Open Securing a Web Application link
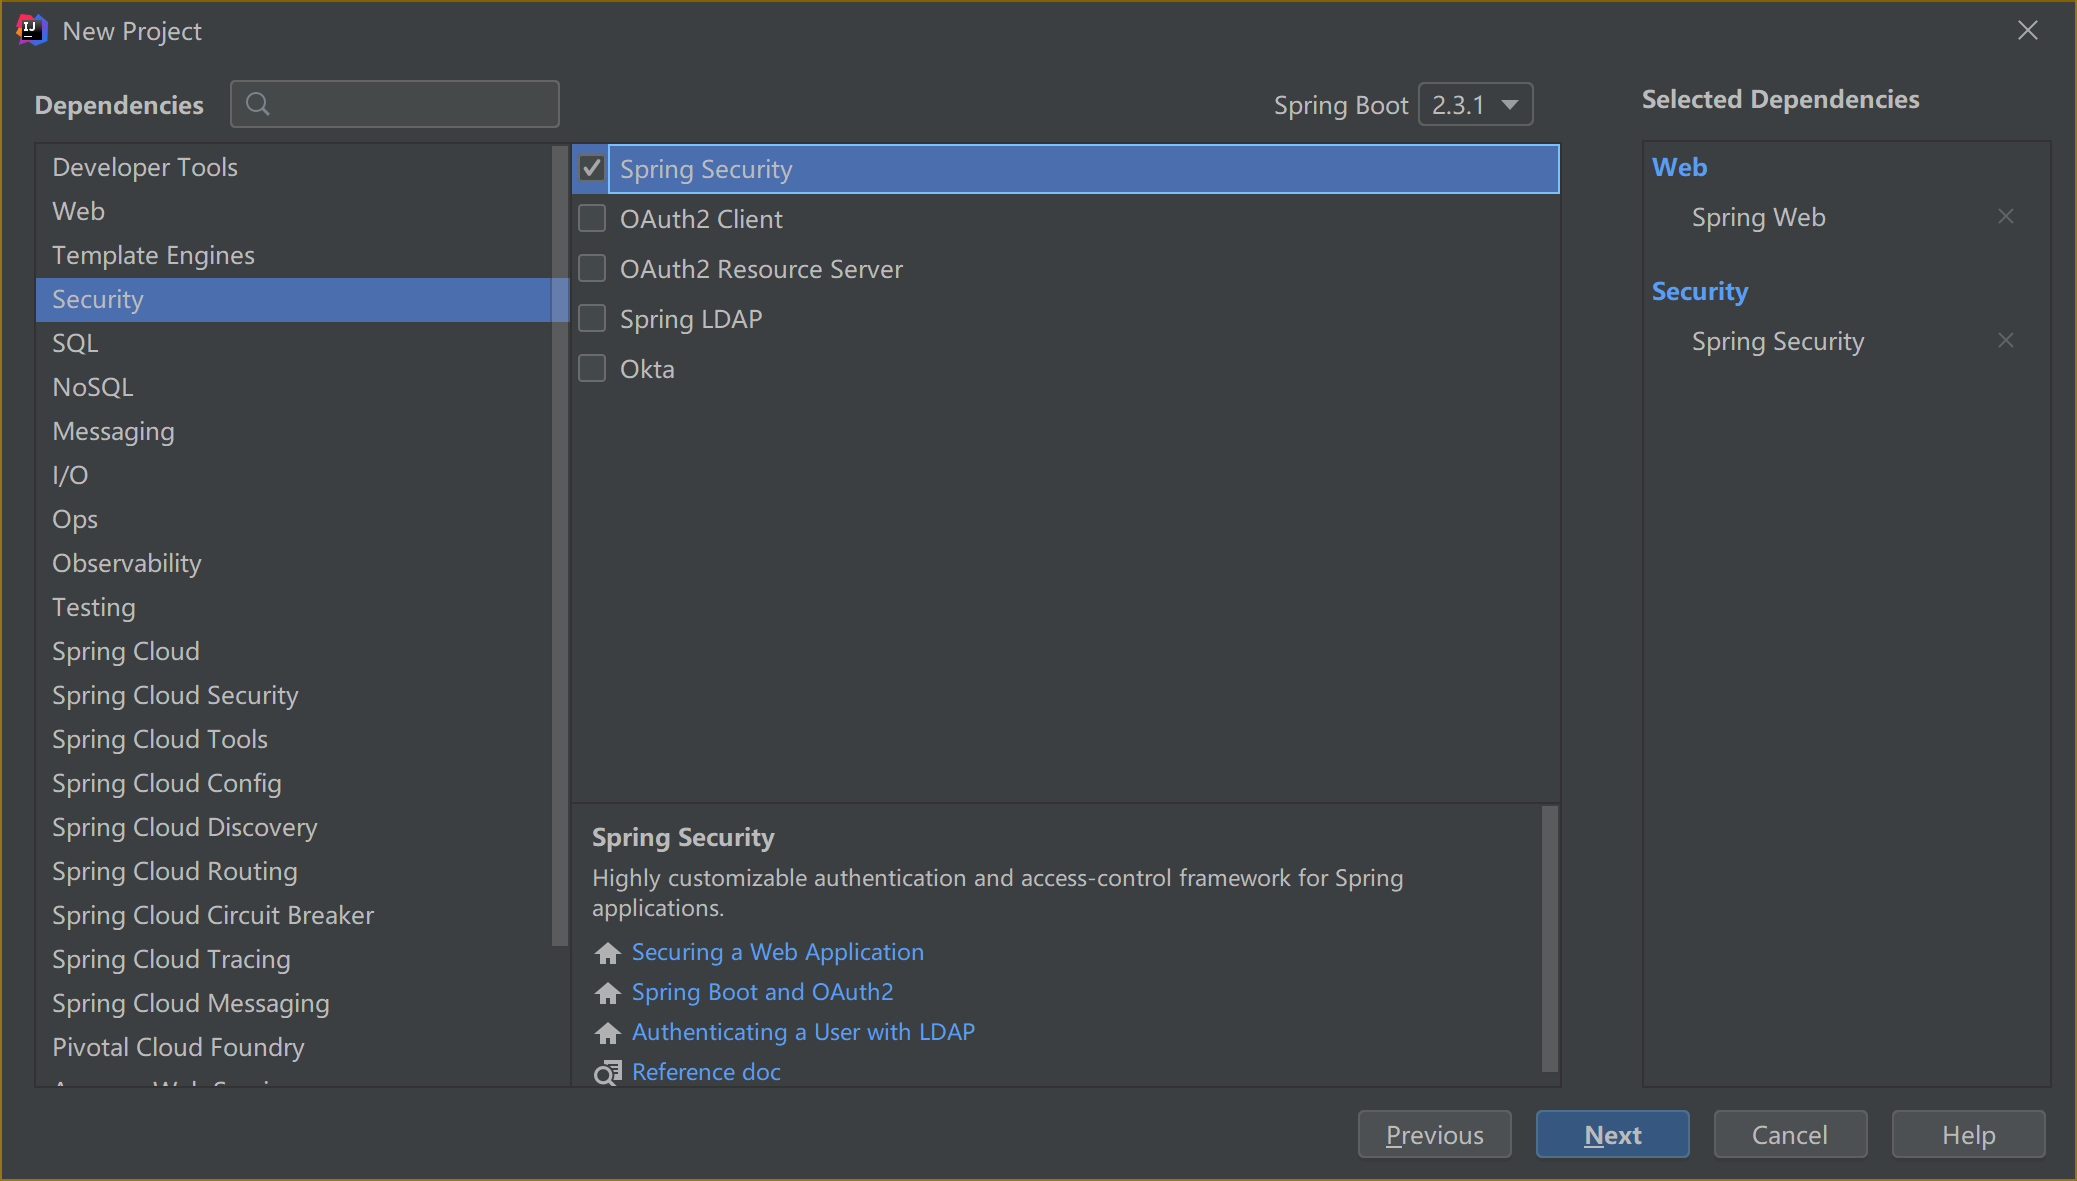 coord(777,952)
